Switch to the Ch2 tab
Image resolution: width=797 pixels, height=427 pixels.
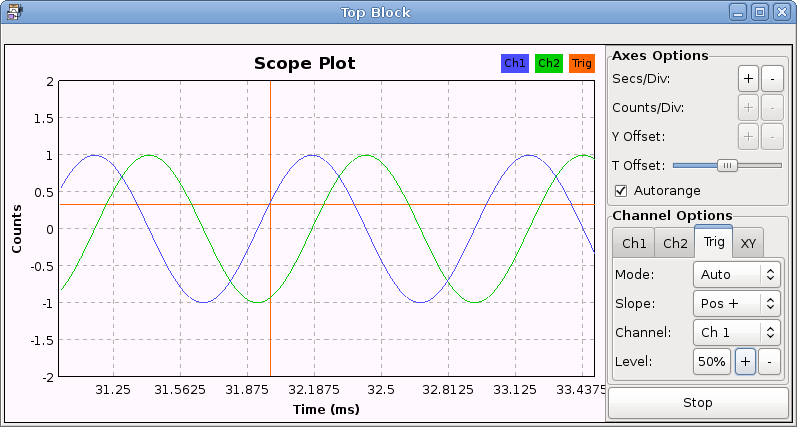click(x=675, y=243)
